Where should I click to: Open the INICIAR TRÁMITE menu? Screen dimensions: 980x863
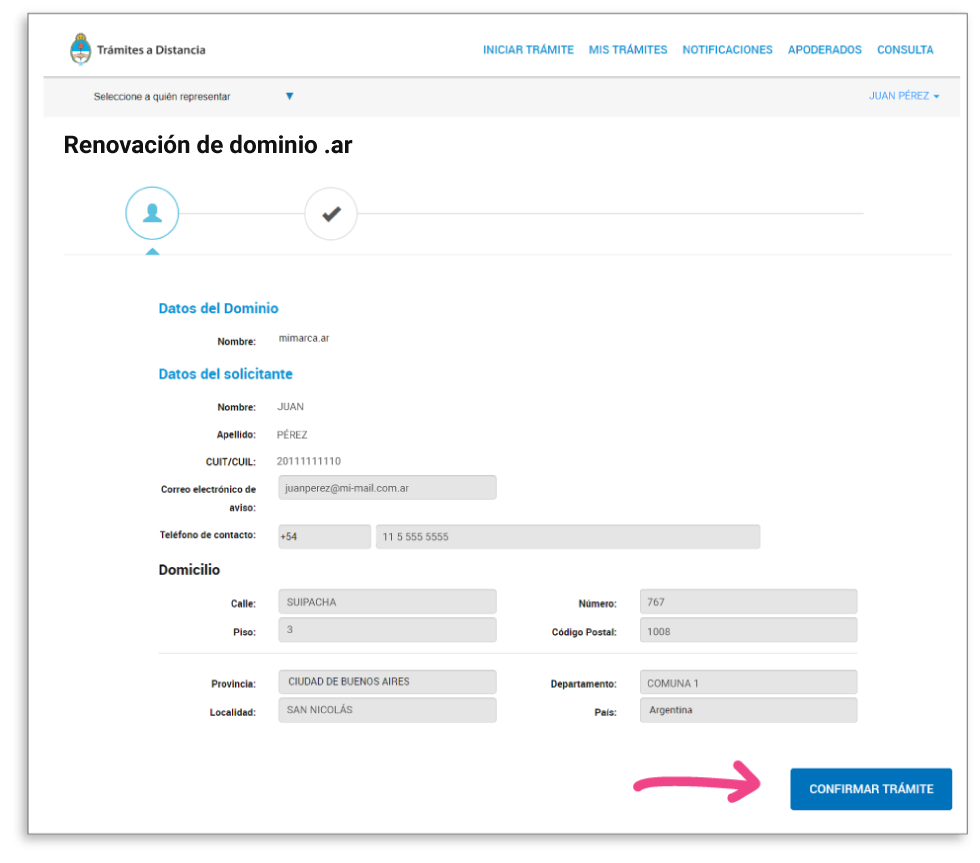tap(528, 49)
